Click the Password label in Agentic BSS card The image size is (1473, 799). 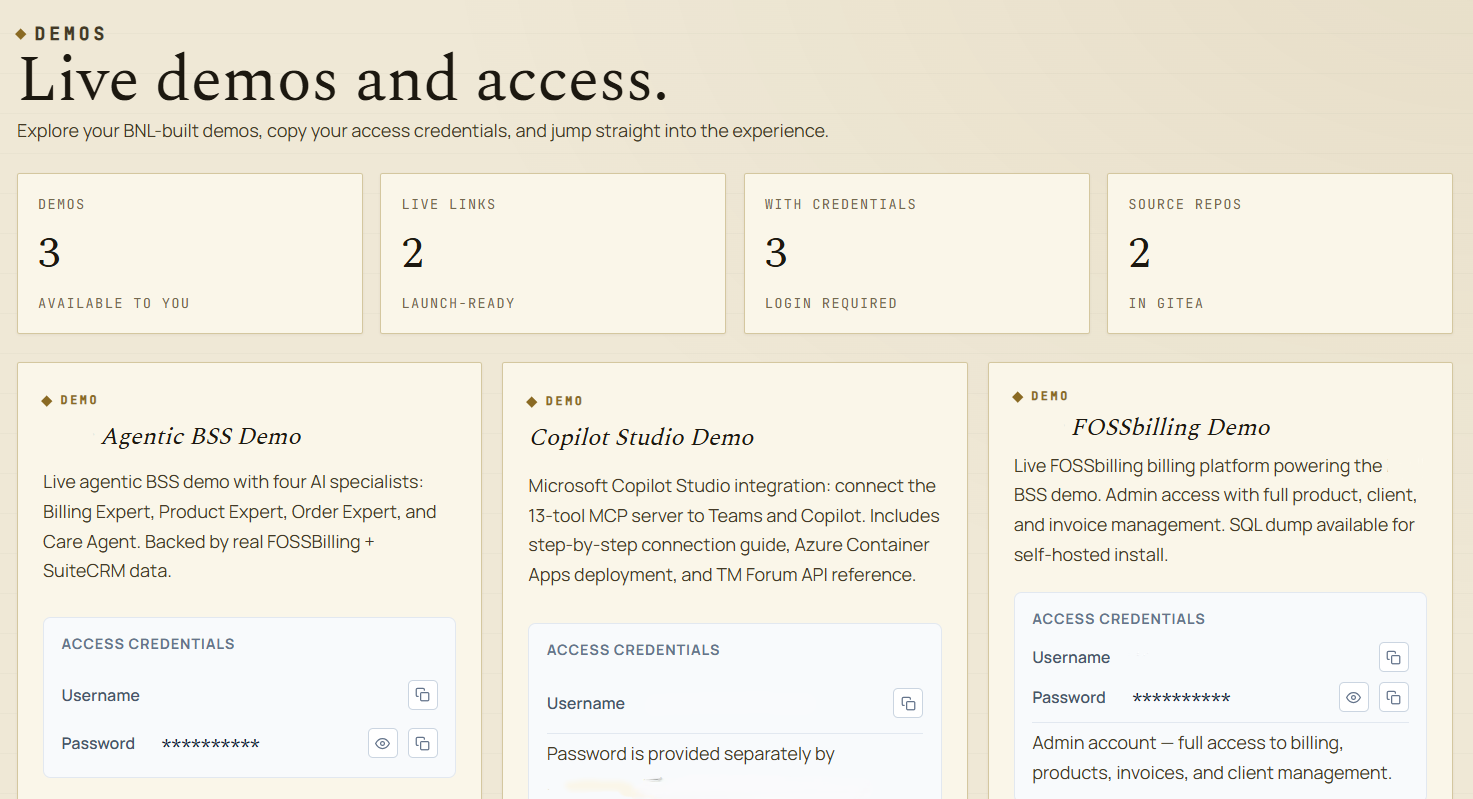click(98, 743)
